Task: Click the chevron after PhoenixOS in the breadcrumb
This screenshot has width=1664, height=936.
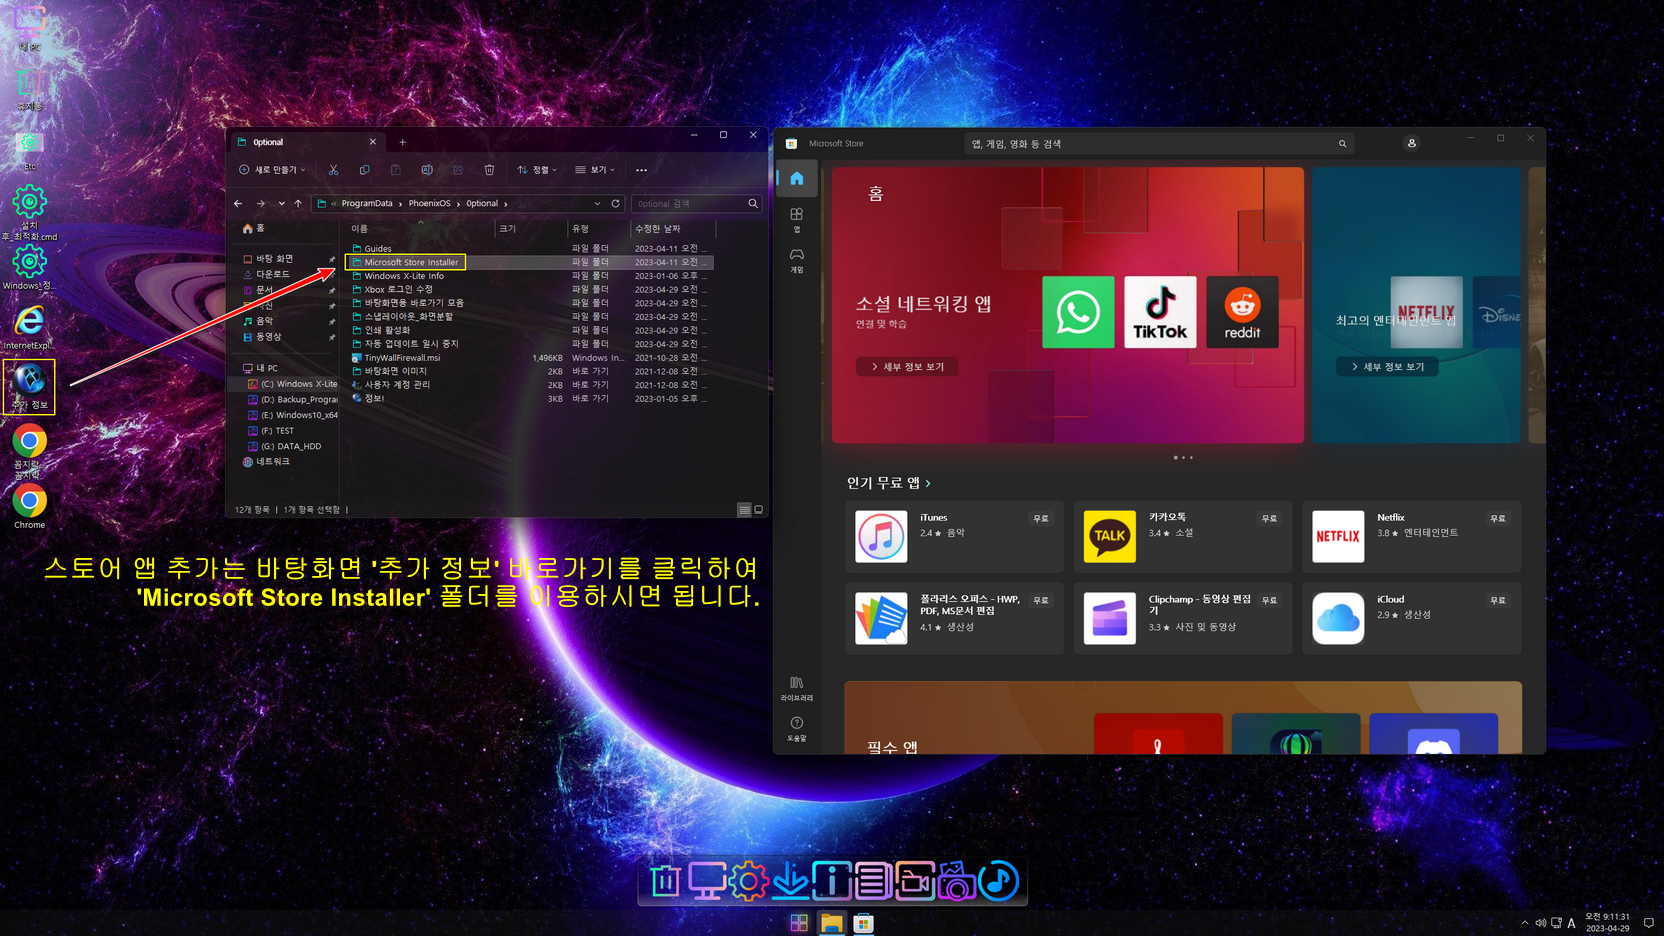Action: click(x=458, y=203)
